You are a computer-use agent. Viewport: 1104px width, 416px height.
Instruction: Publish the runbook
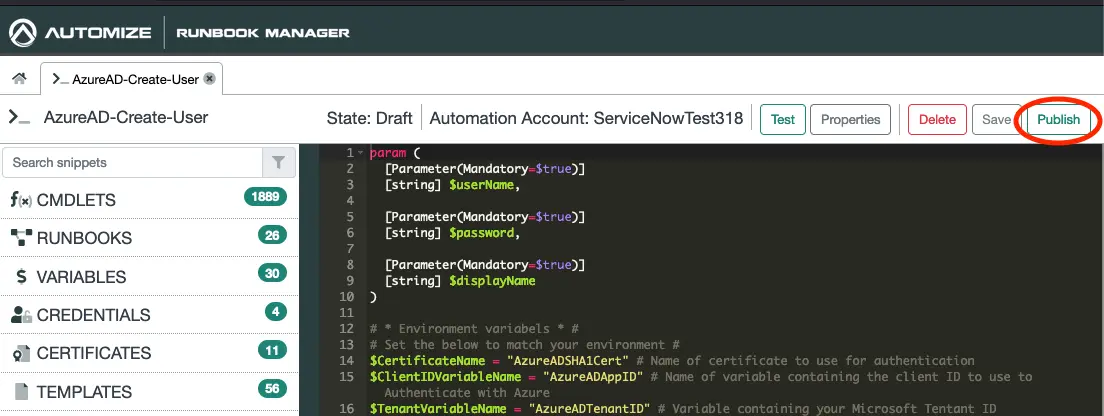click(x=1058, y=119)
